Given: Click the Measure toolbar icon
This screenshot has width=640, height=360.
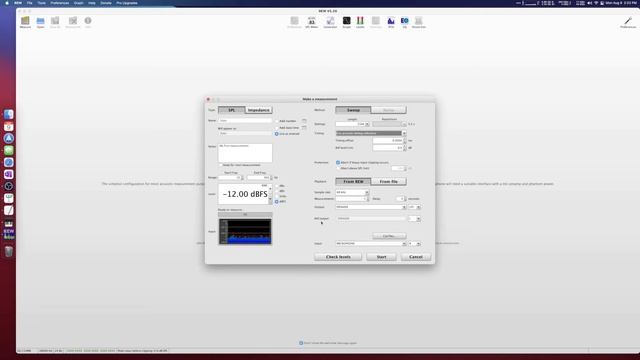Looking at the screenshot, I should tap(25, 22).
